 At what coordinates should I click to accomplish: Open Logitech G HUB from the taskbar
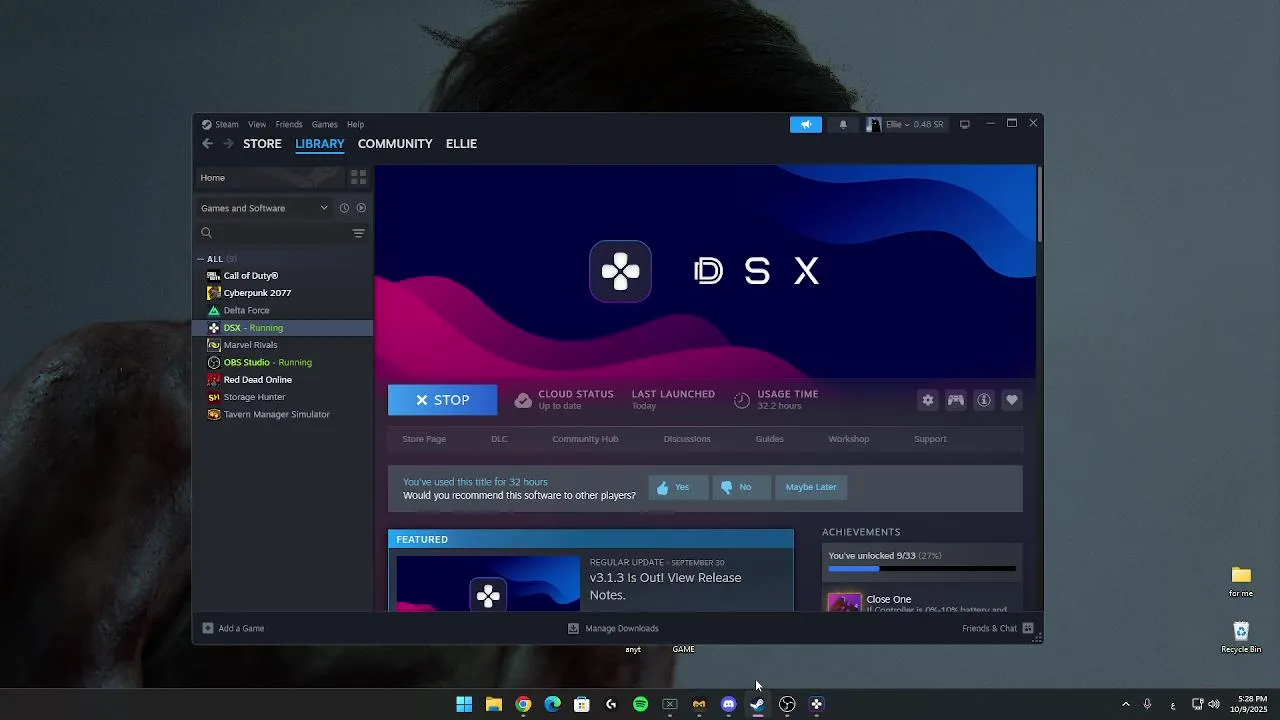coord(611,704)
